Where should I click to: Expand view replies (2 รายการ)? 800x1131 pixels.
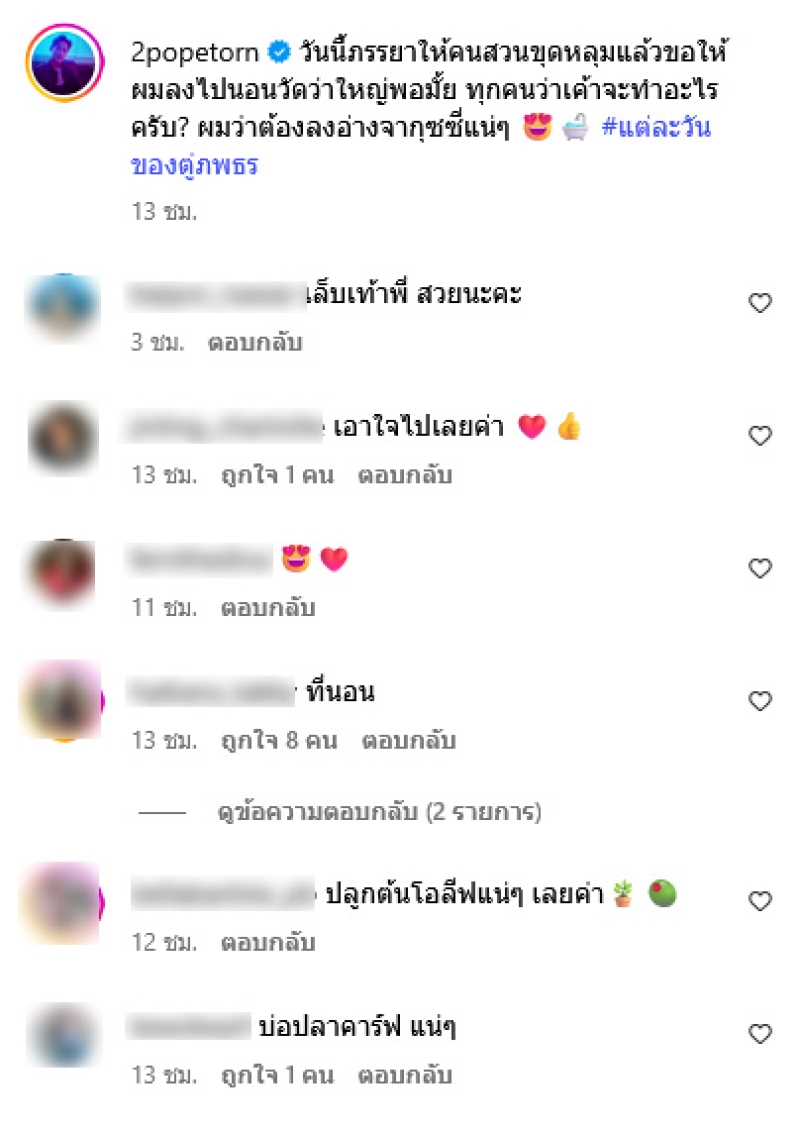pos(379,812)
